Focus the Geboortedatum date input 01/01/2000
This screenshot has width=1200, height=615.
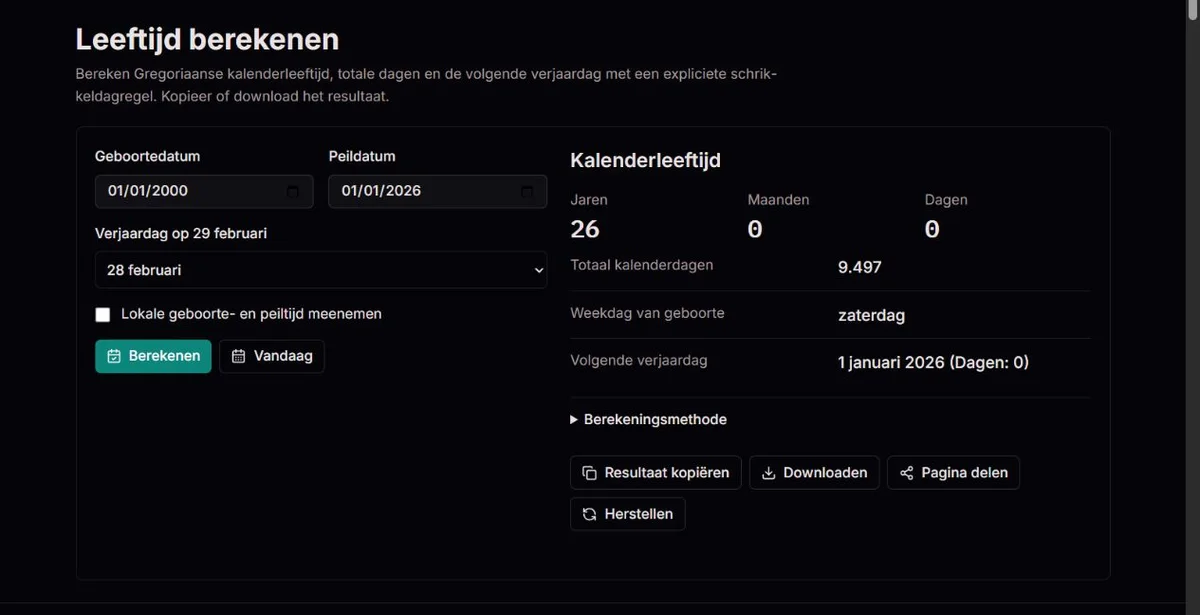tap(204, 191)
